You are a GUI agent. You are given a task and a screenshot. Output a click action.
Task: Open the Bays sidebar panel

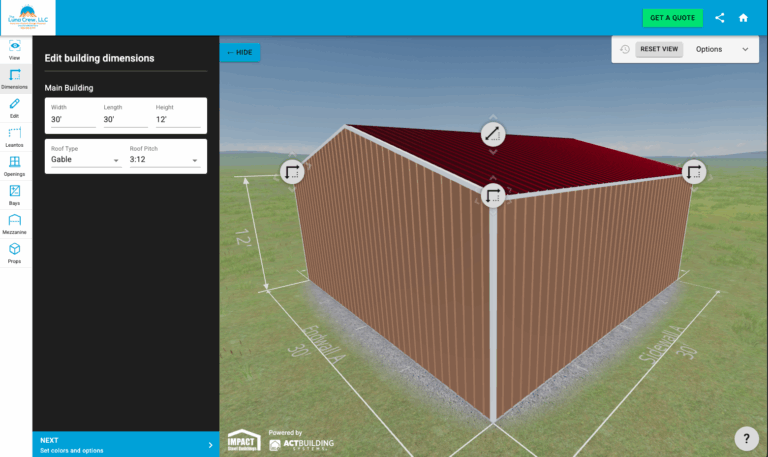pyautogui.click(x=15, y=195)
